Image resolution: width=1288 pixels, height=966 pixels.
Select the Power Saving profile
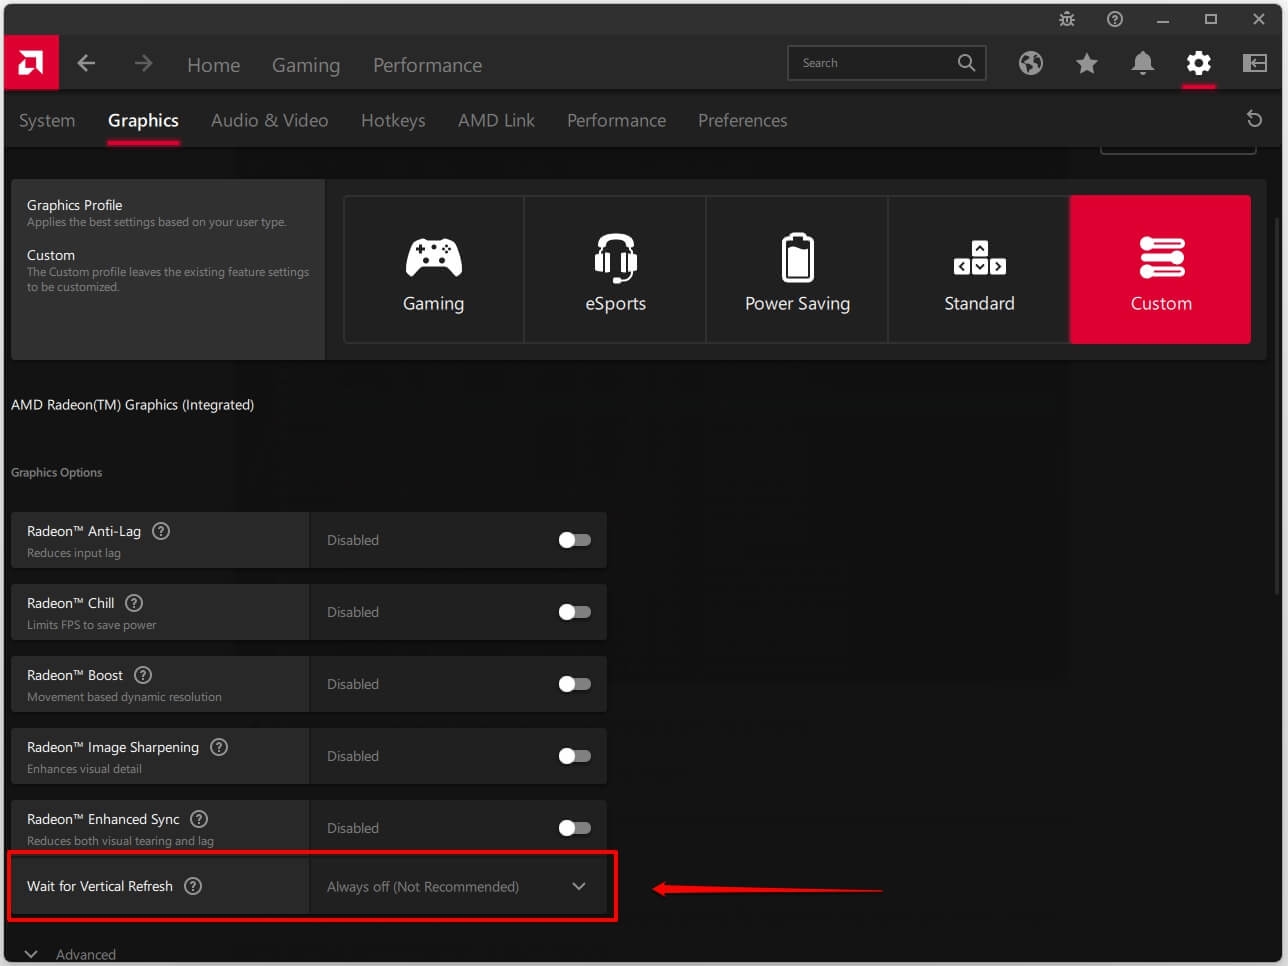coord(797,270)
